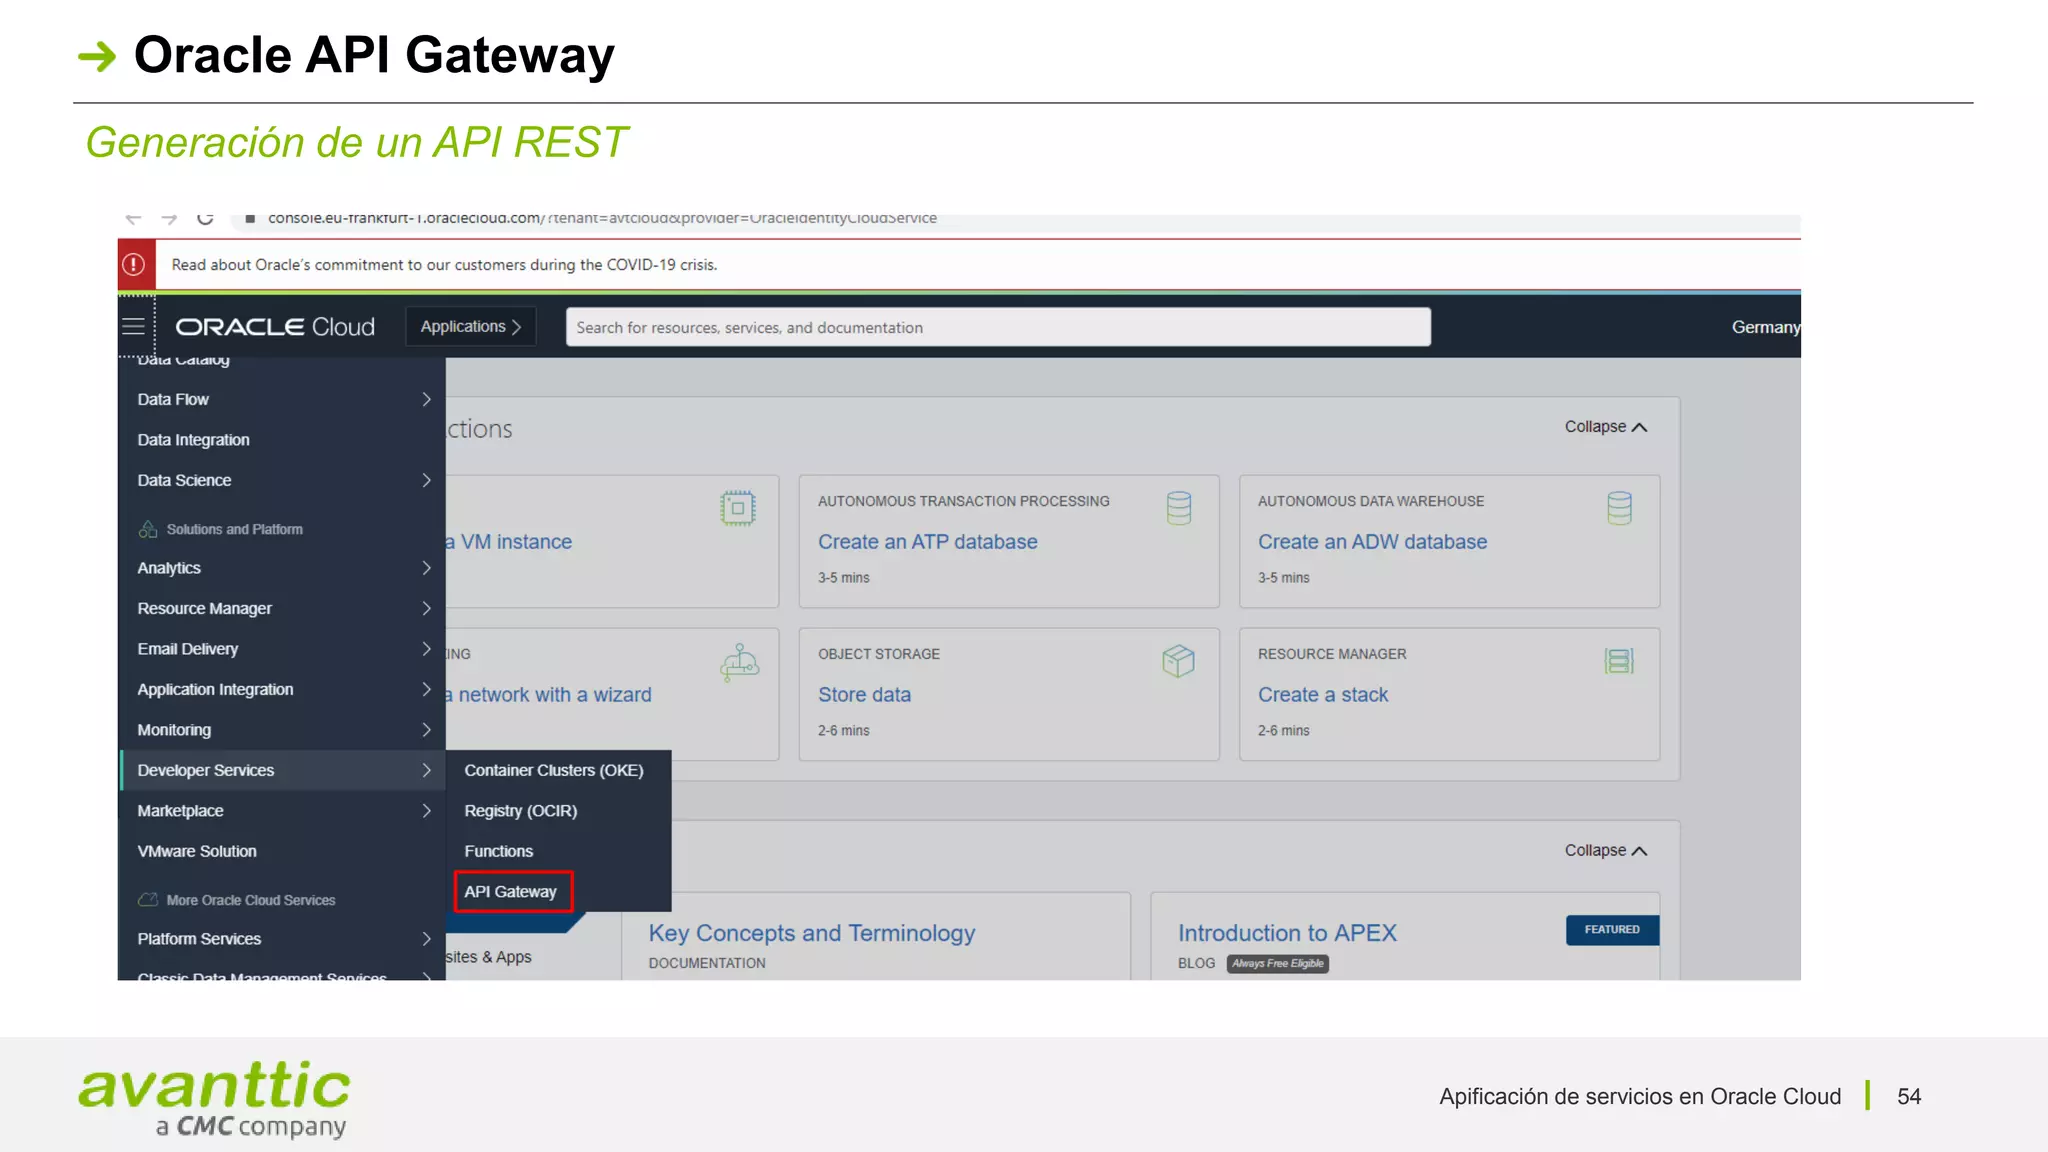Image resolution: width=2048 pixels, height=1152 pixels.
Task: Click the search resources input field
Action: point(998,327)
